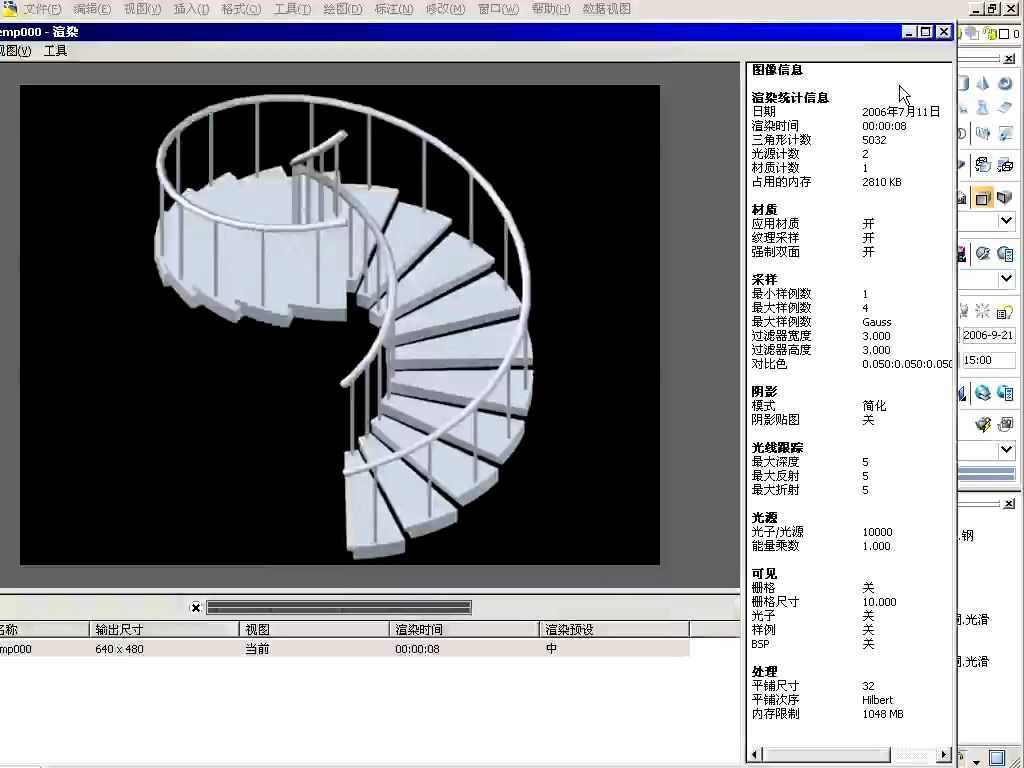Screen dimensions: 1024x768
Task: Click the 1048 MB memory limit value
Action: pos(883,714)
